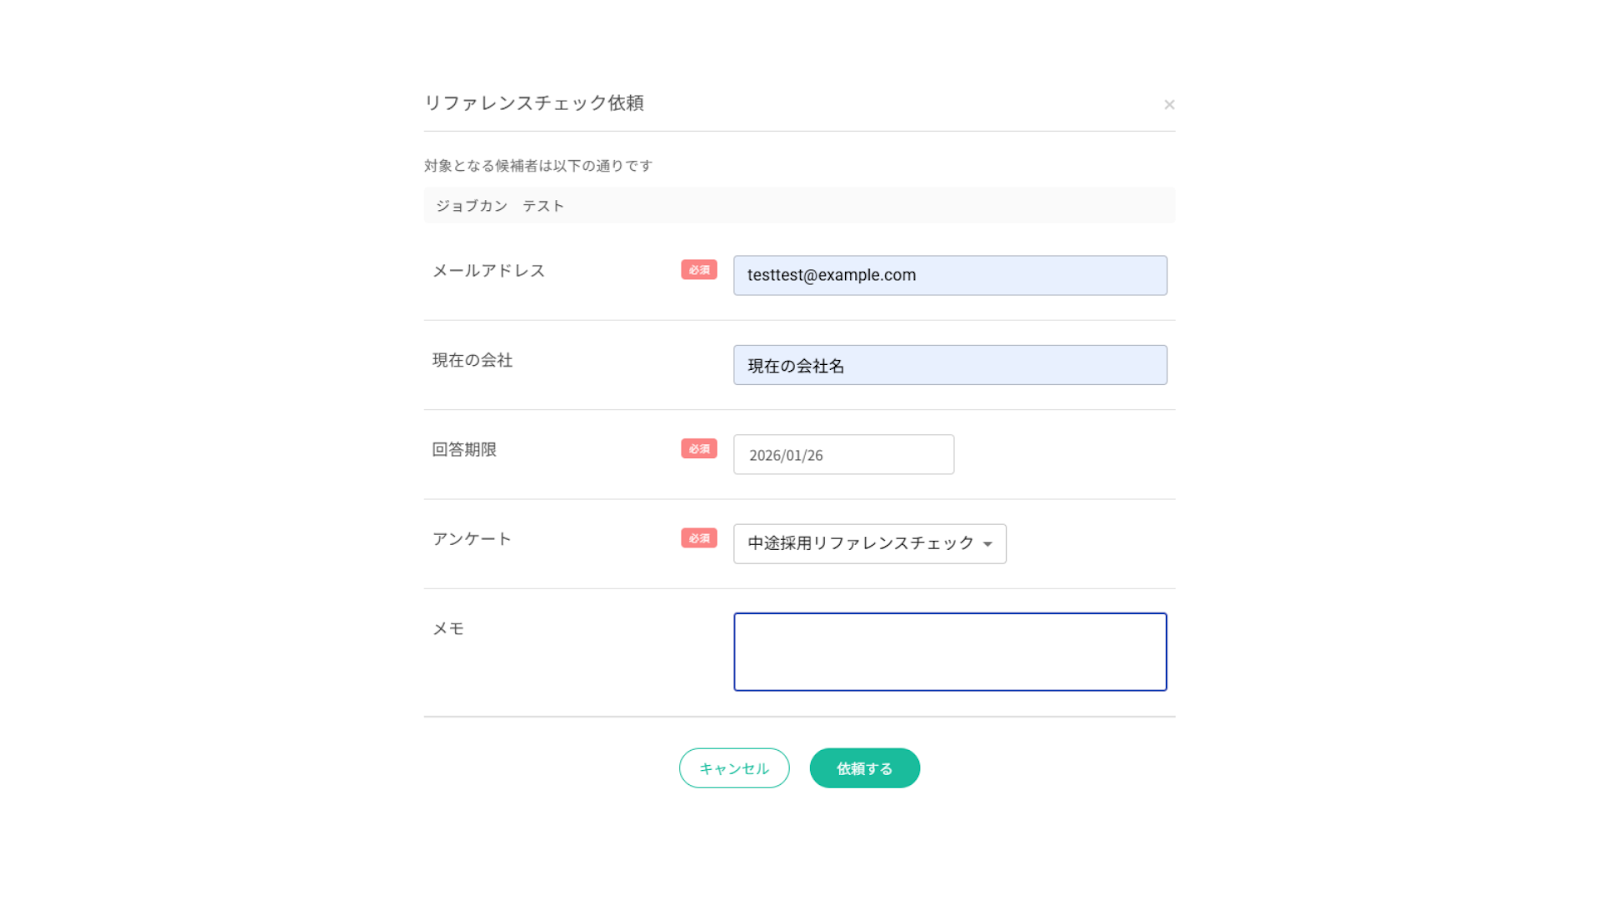Submit with the 依頼する button

pyautogui.click(x=864, y=768)
